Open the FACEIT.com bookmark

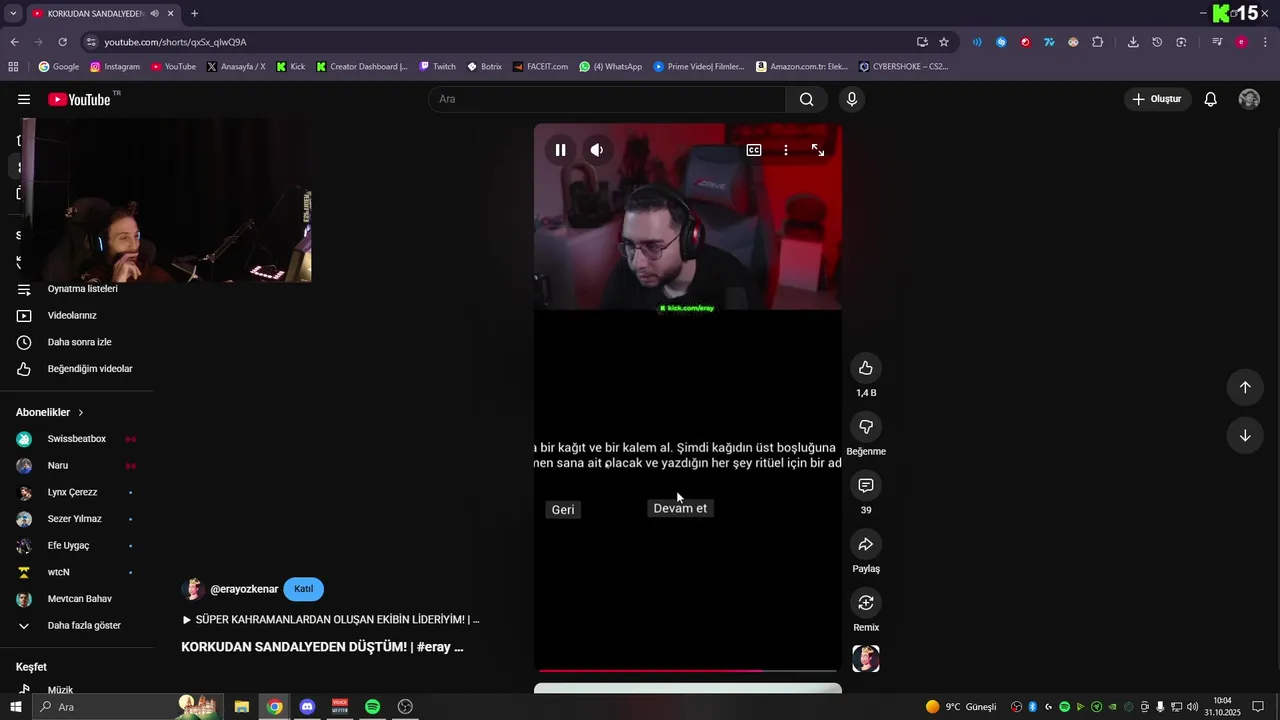point(540,67)
